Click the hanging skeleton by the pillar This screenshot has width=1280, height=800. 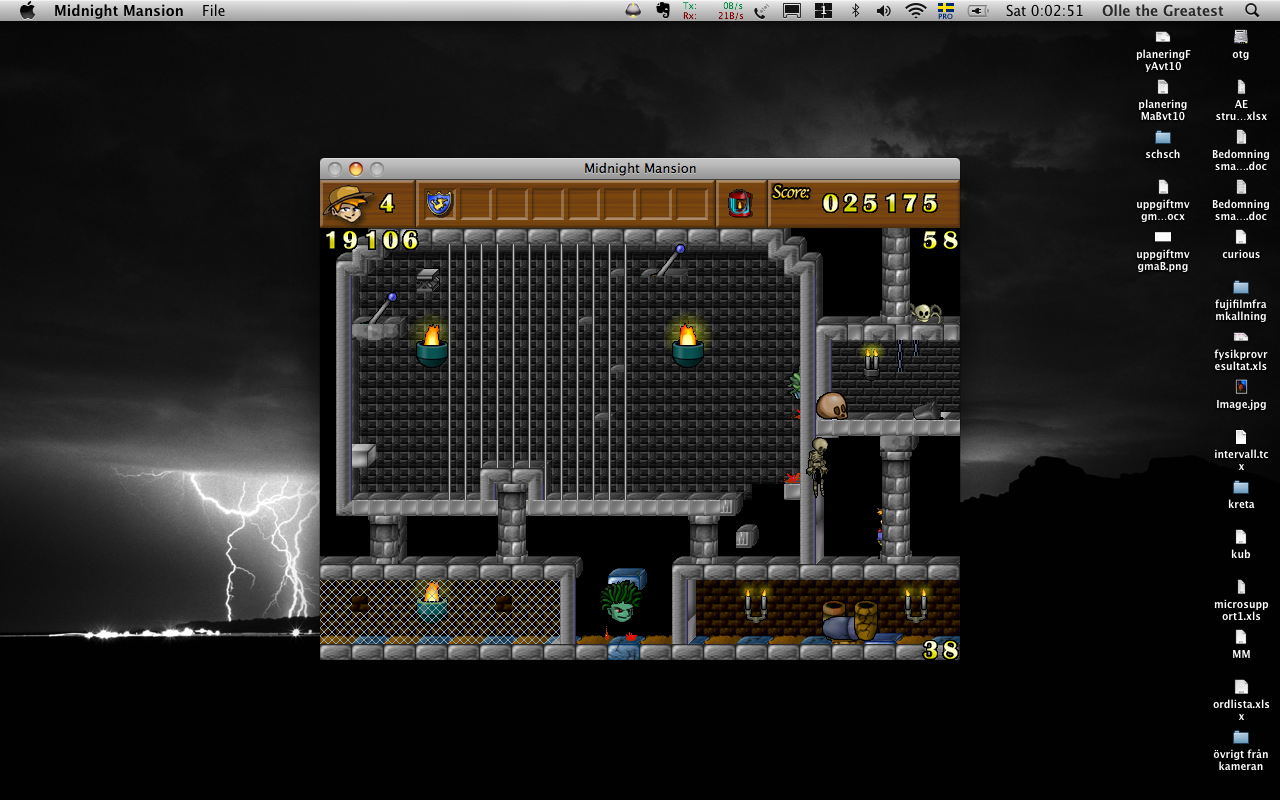(819, 466)
